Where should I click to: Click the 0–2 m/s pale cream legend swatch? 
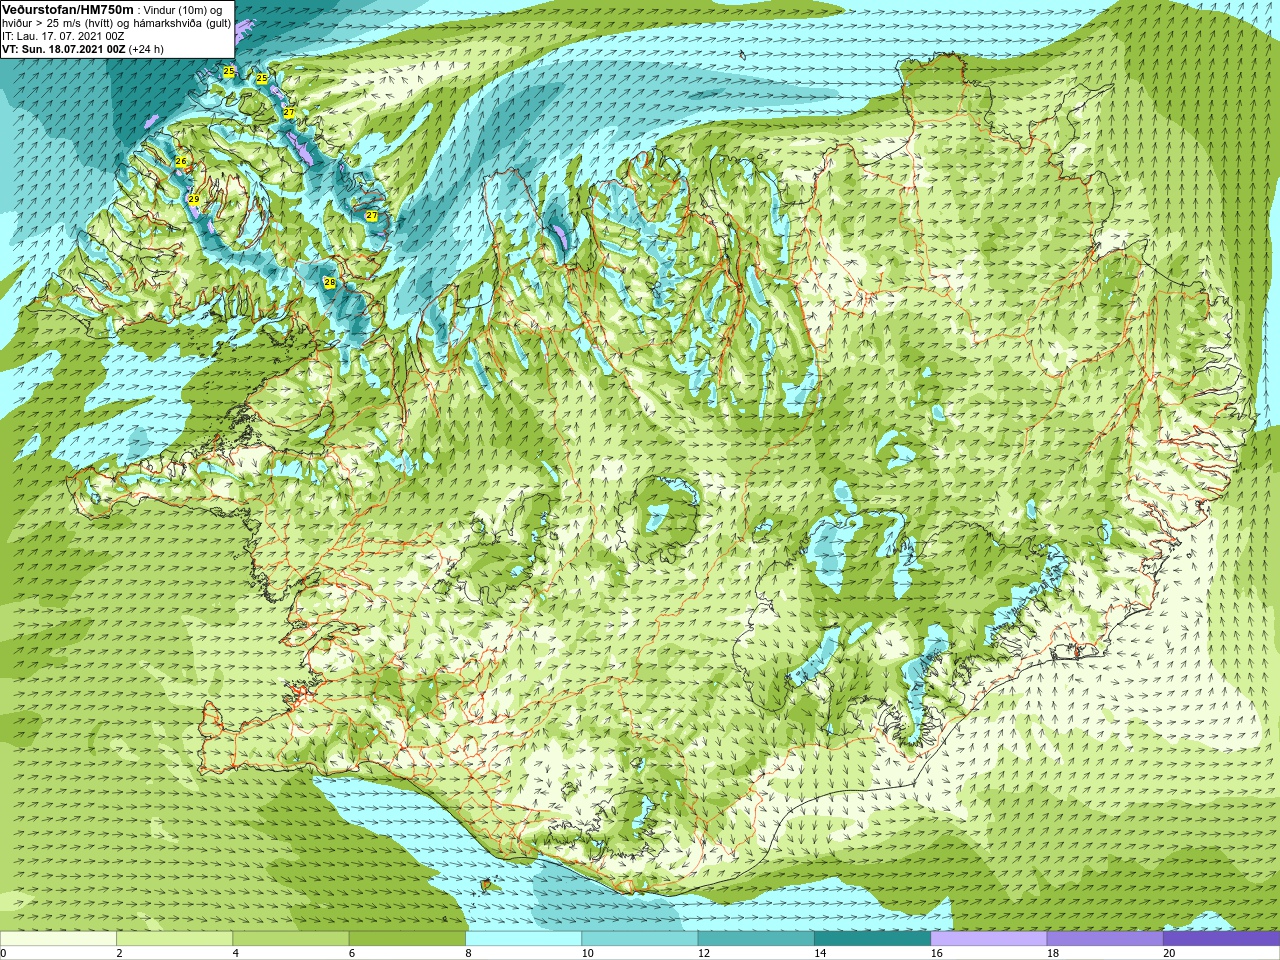point(58,938)
